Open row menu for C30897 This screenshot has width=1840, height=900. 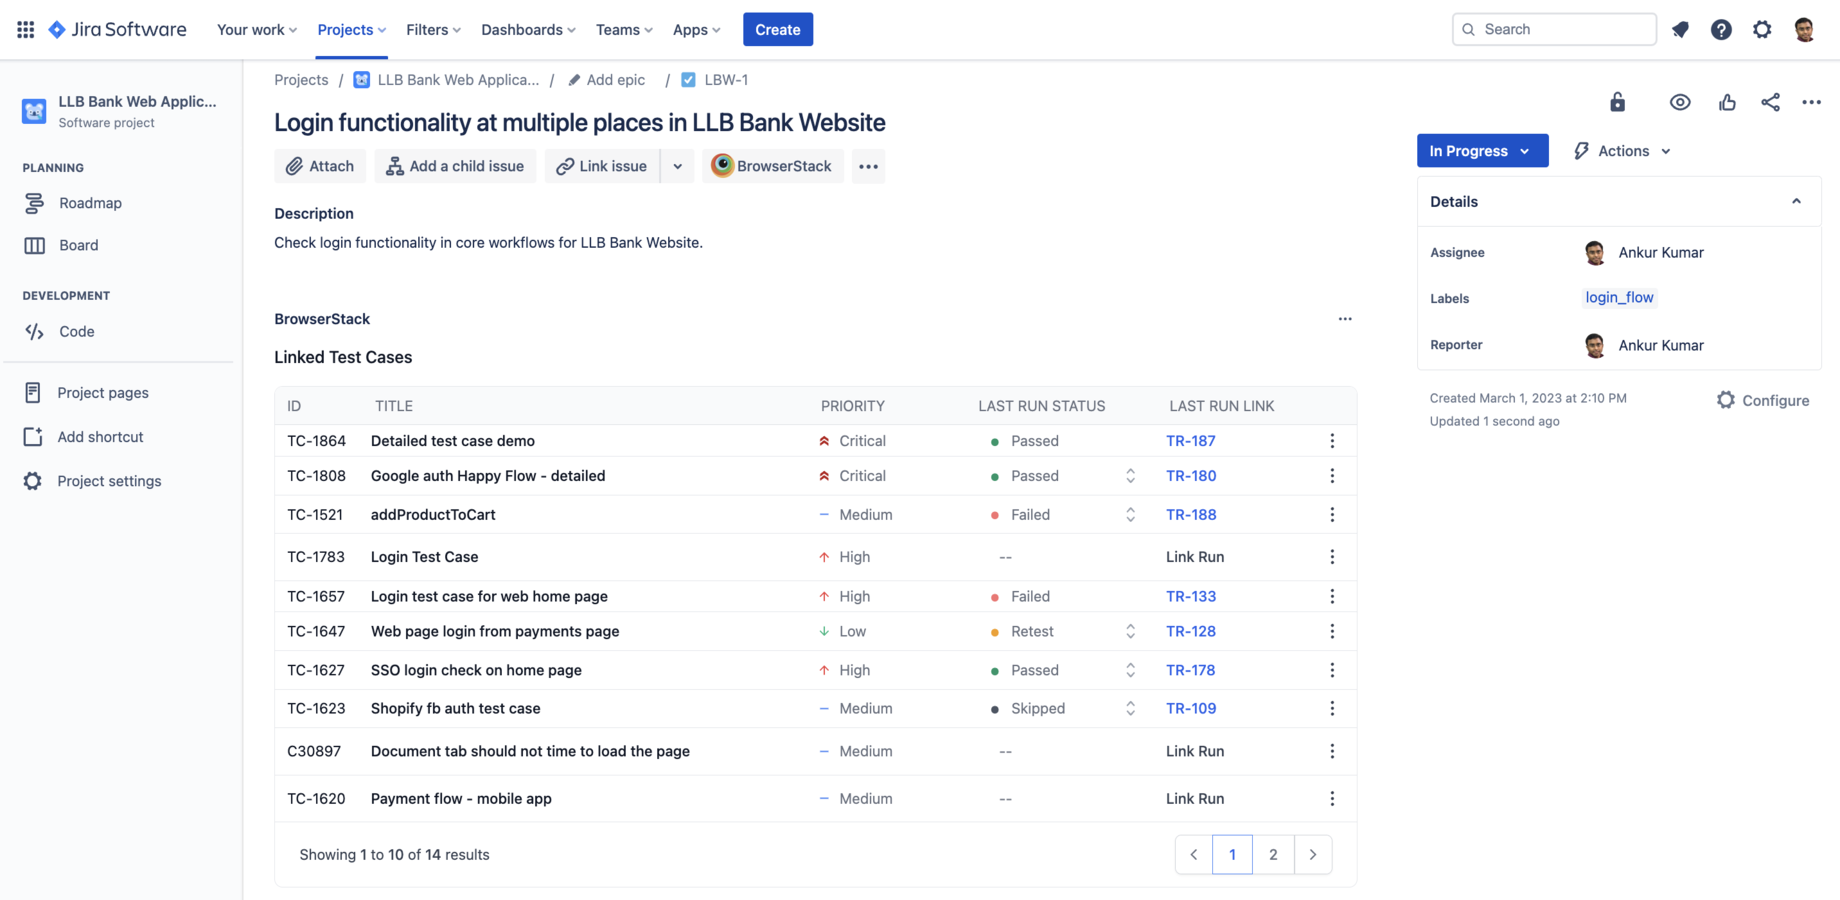(1332, 751)
